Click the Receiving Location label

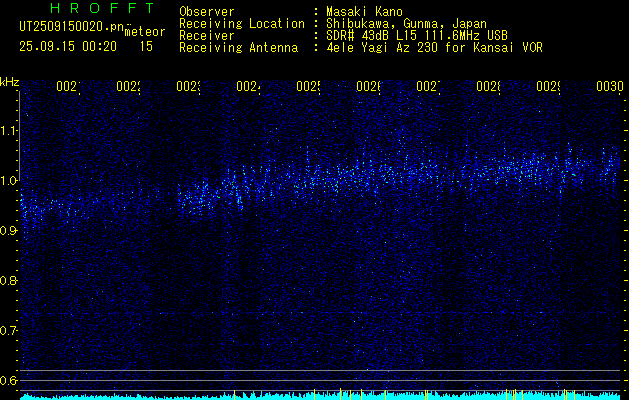point(242,24)
